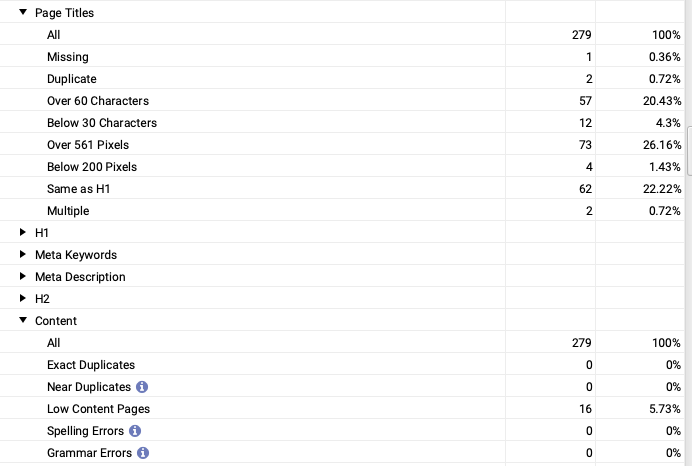The height and width of the screenshot is (466, 692).
Task: Click the vertical scrollbar handle
Action: (689, 151)
